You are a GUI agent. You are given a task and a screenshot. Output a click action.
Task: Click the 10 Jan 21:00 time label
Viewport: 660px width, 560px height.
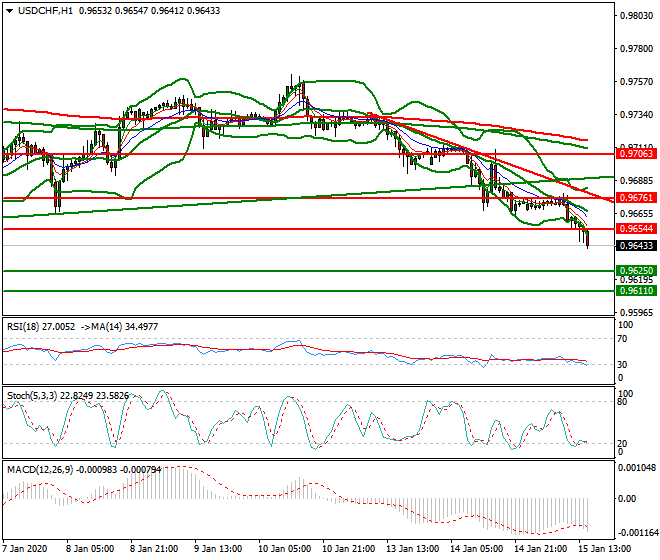[x=348, y=549]
